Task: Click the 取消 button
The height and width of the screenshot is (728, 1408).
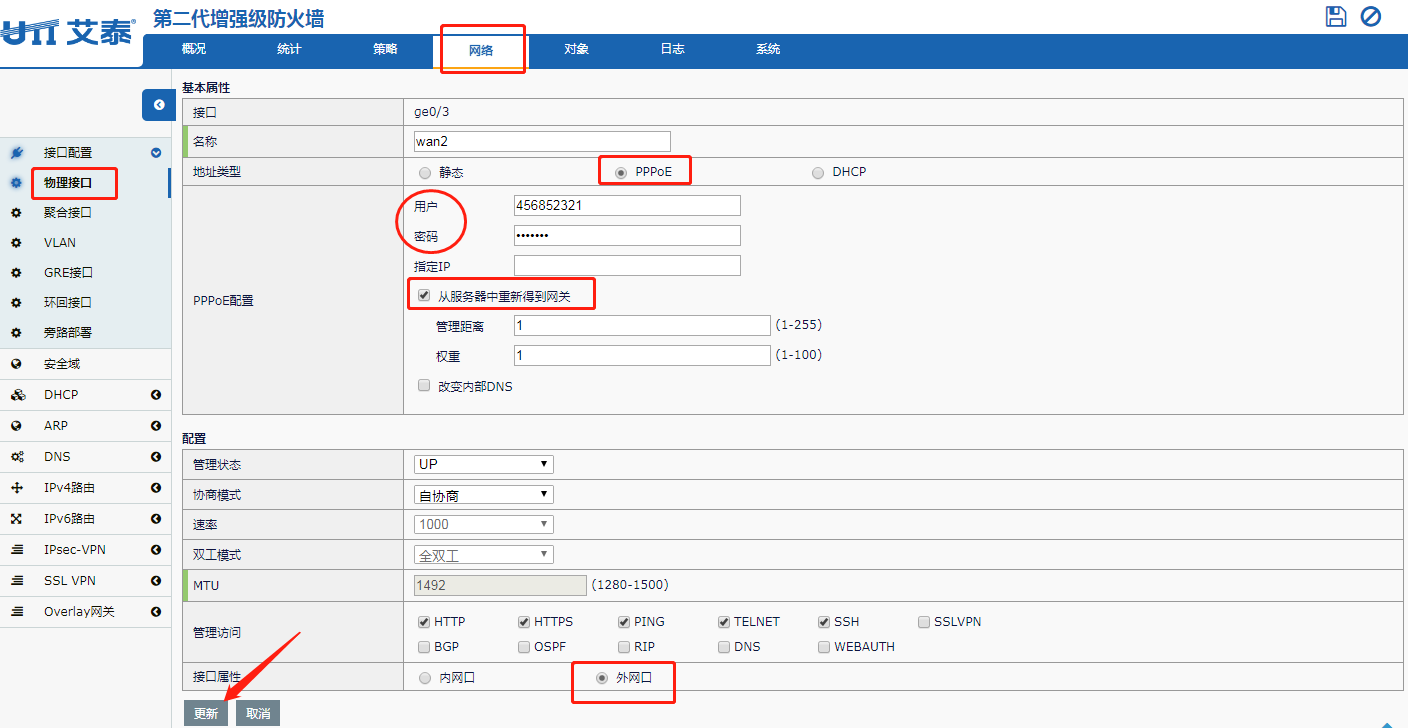Action: (258, 714)
